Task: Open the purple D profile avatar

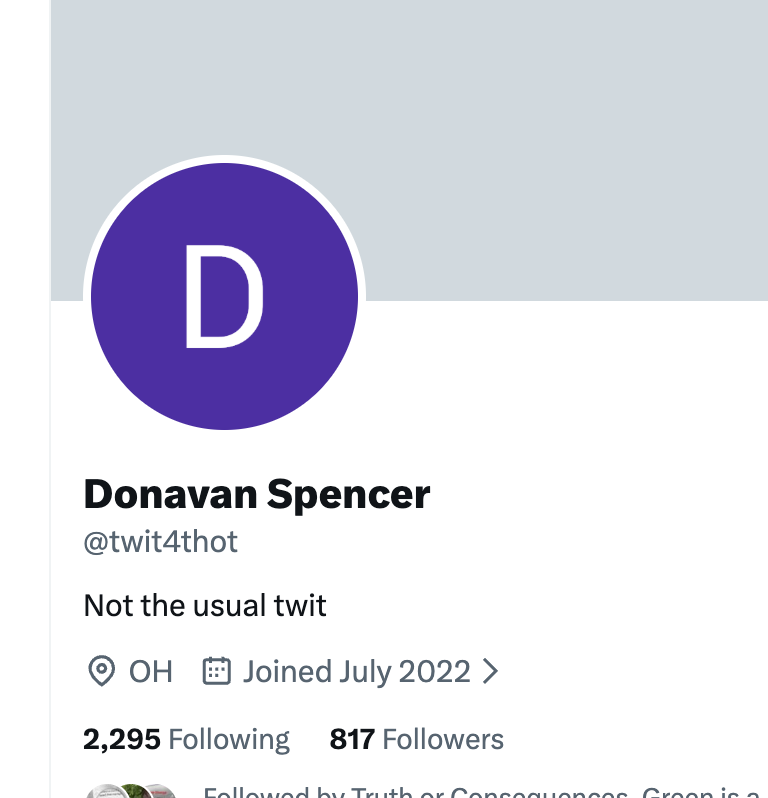Action: coord(224,296)
